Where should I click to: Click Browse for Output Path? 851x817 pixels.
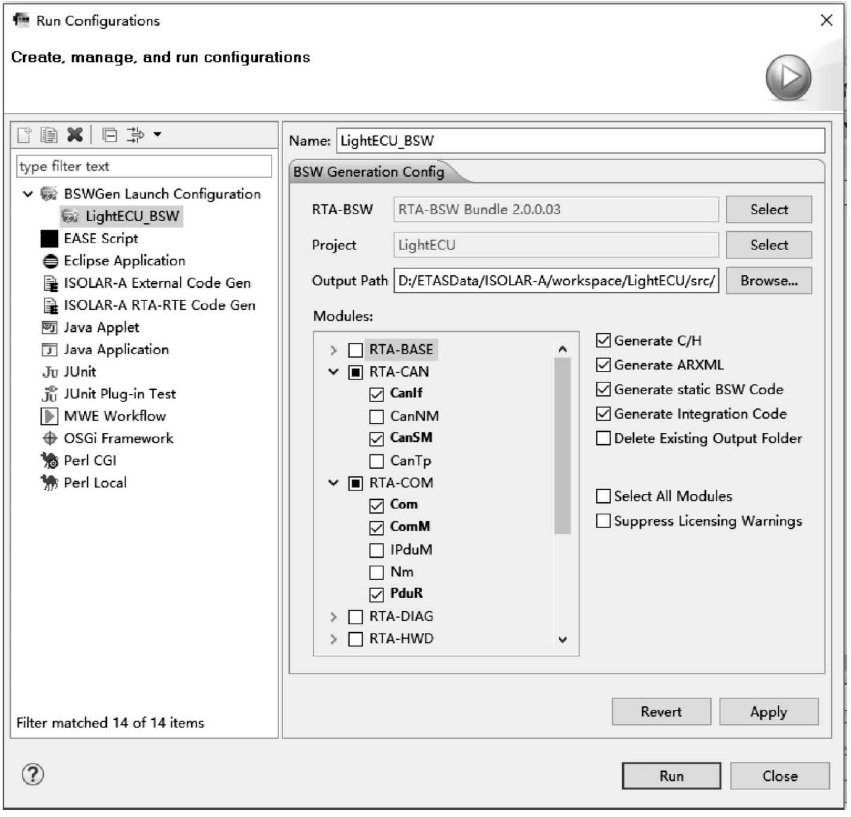[x=770, y=282]
